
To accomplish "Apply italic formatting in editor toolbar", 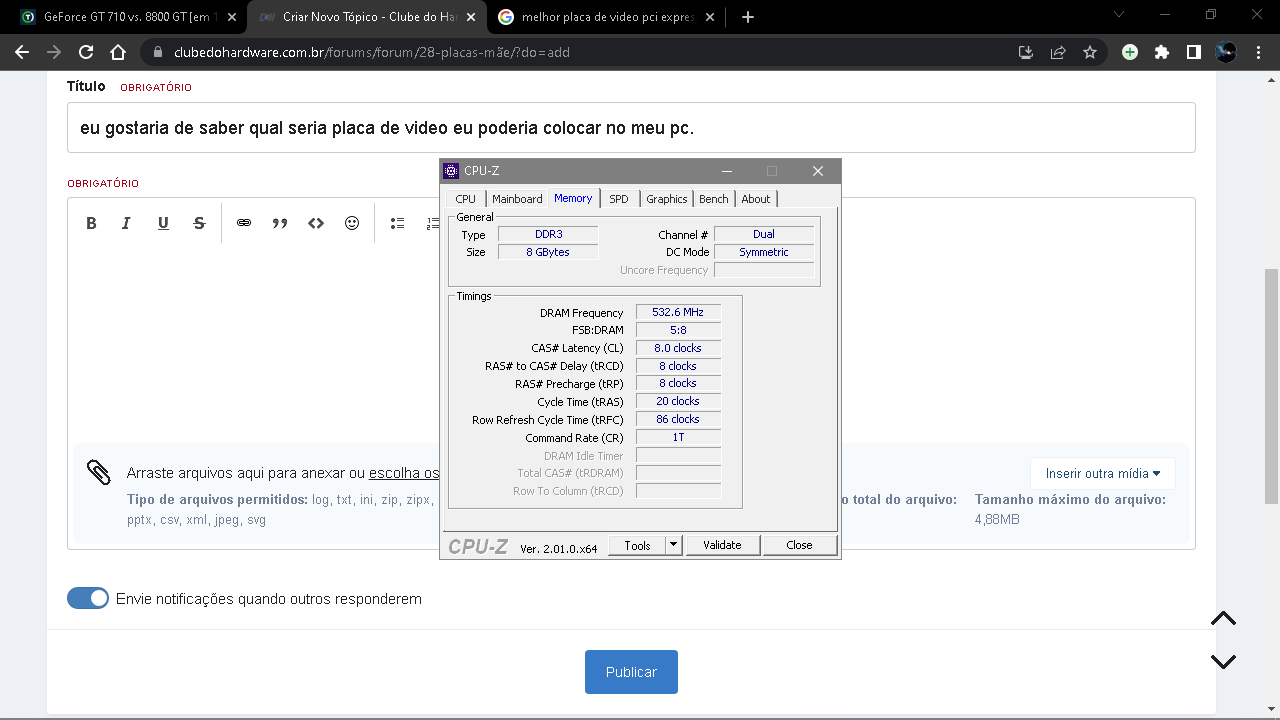I will click(x=126, y=223).
